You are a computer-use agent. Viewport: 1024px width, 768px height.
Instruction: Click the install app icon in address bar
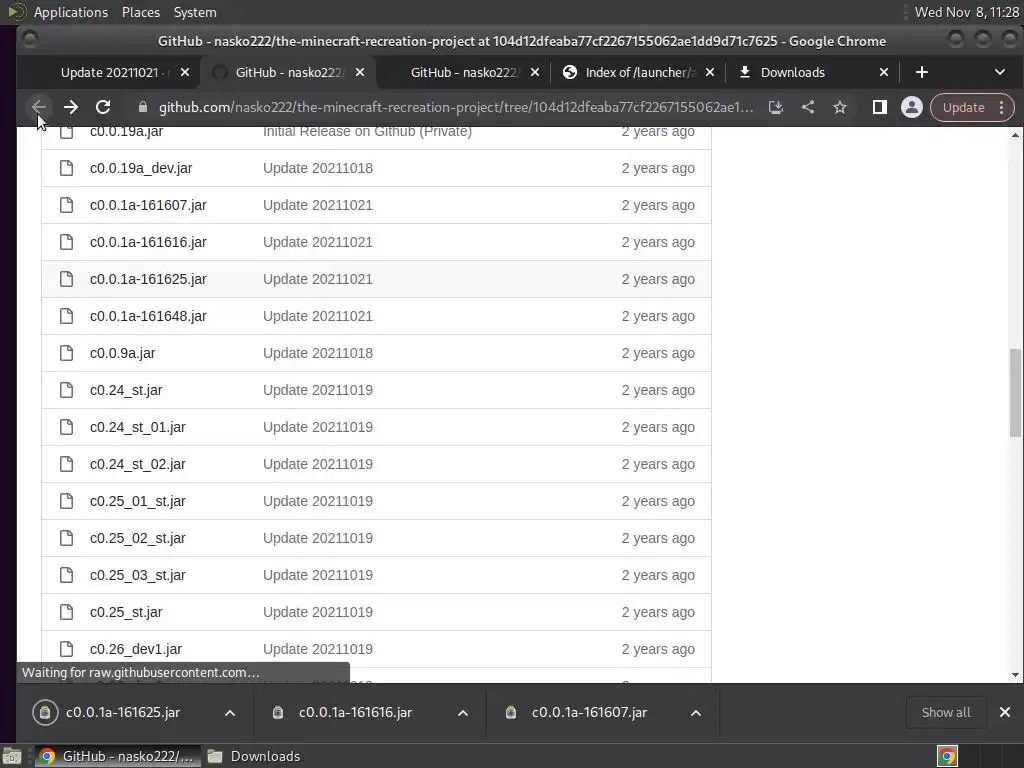[775, 107]
